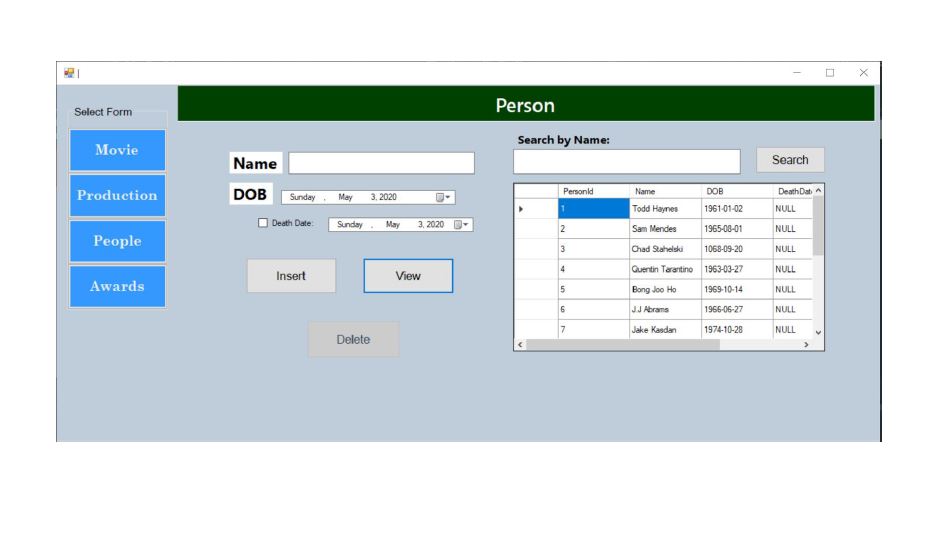This screenshot has width=939, height=540.
Task: Select the Chad Stahelski name cell
Action: point(665,249)
